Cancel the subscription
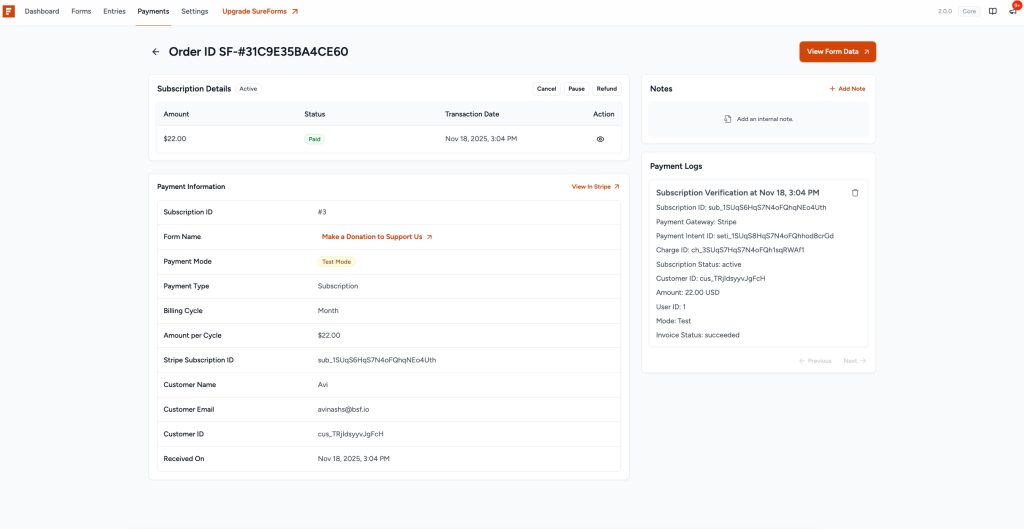 click(546, 89)
